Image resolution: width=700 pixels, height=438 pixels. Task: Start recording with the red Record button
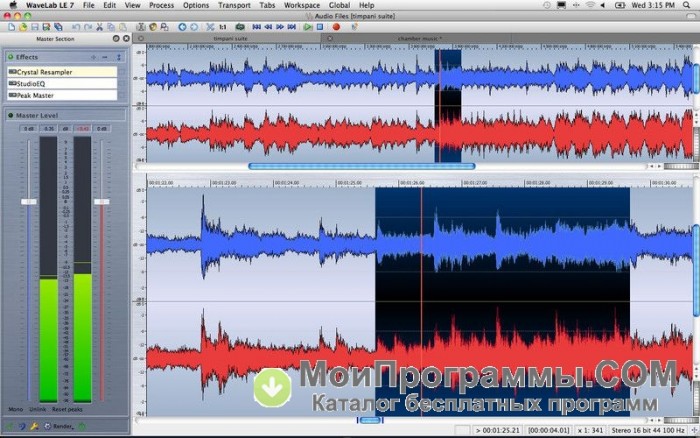click(x=336, y=27)
